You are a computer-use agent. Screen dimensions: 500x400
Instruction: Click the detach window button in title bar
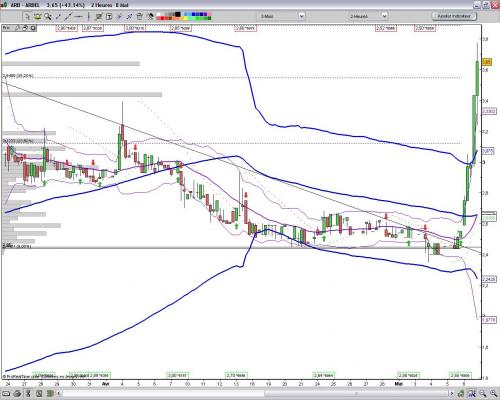(485, 5)
